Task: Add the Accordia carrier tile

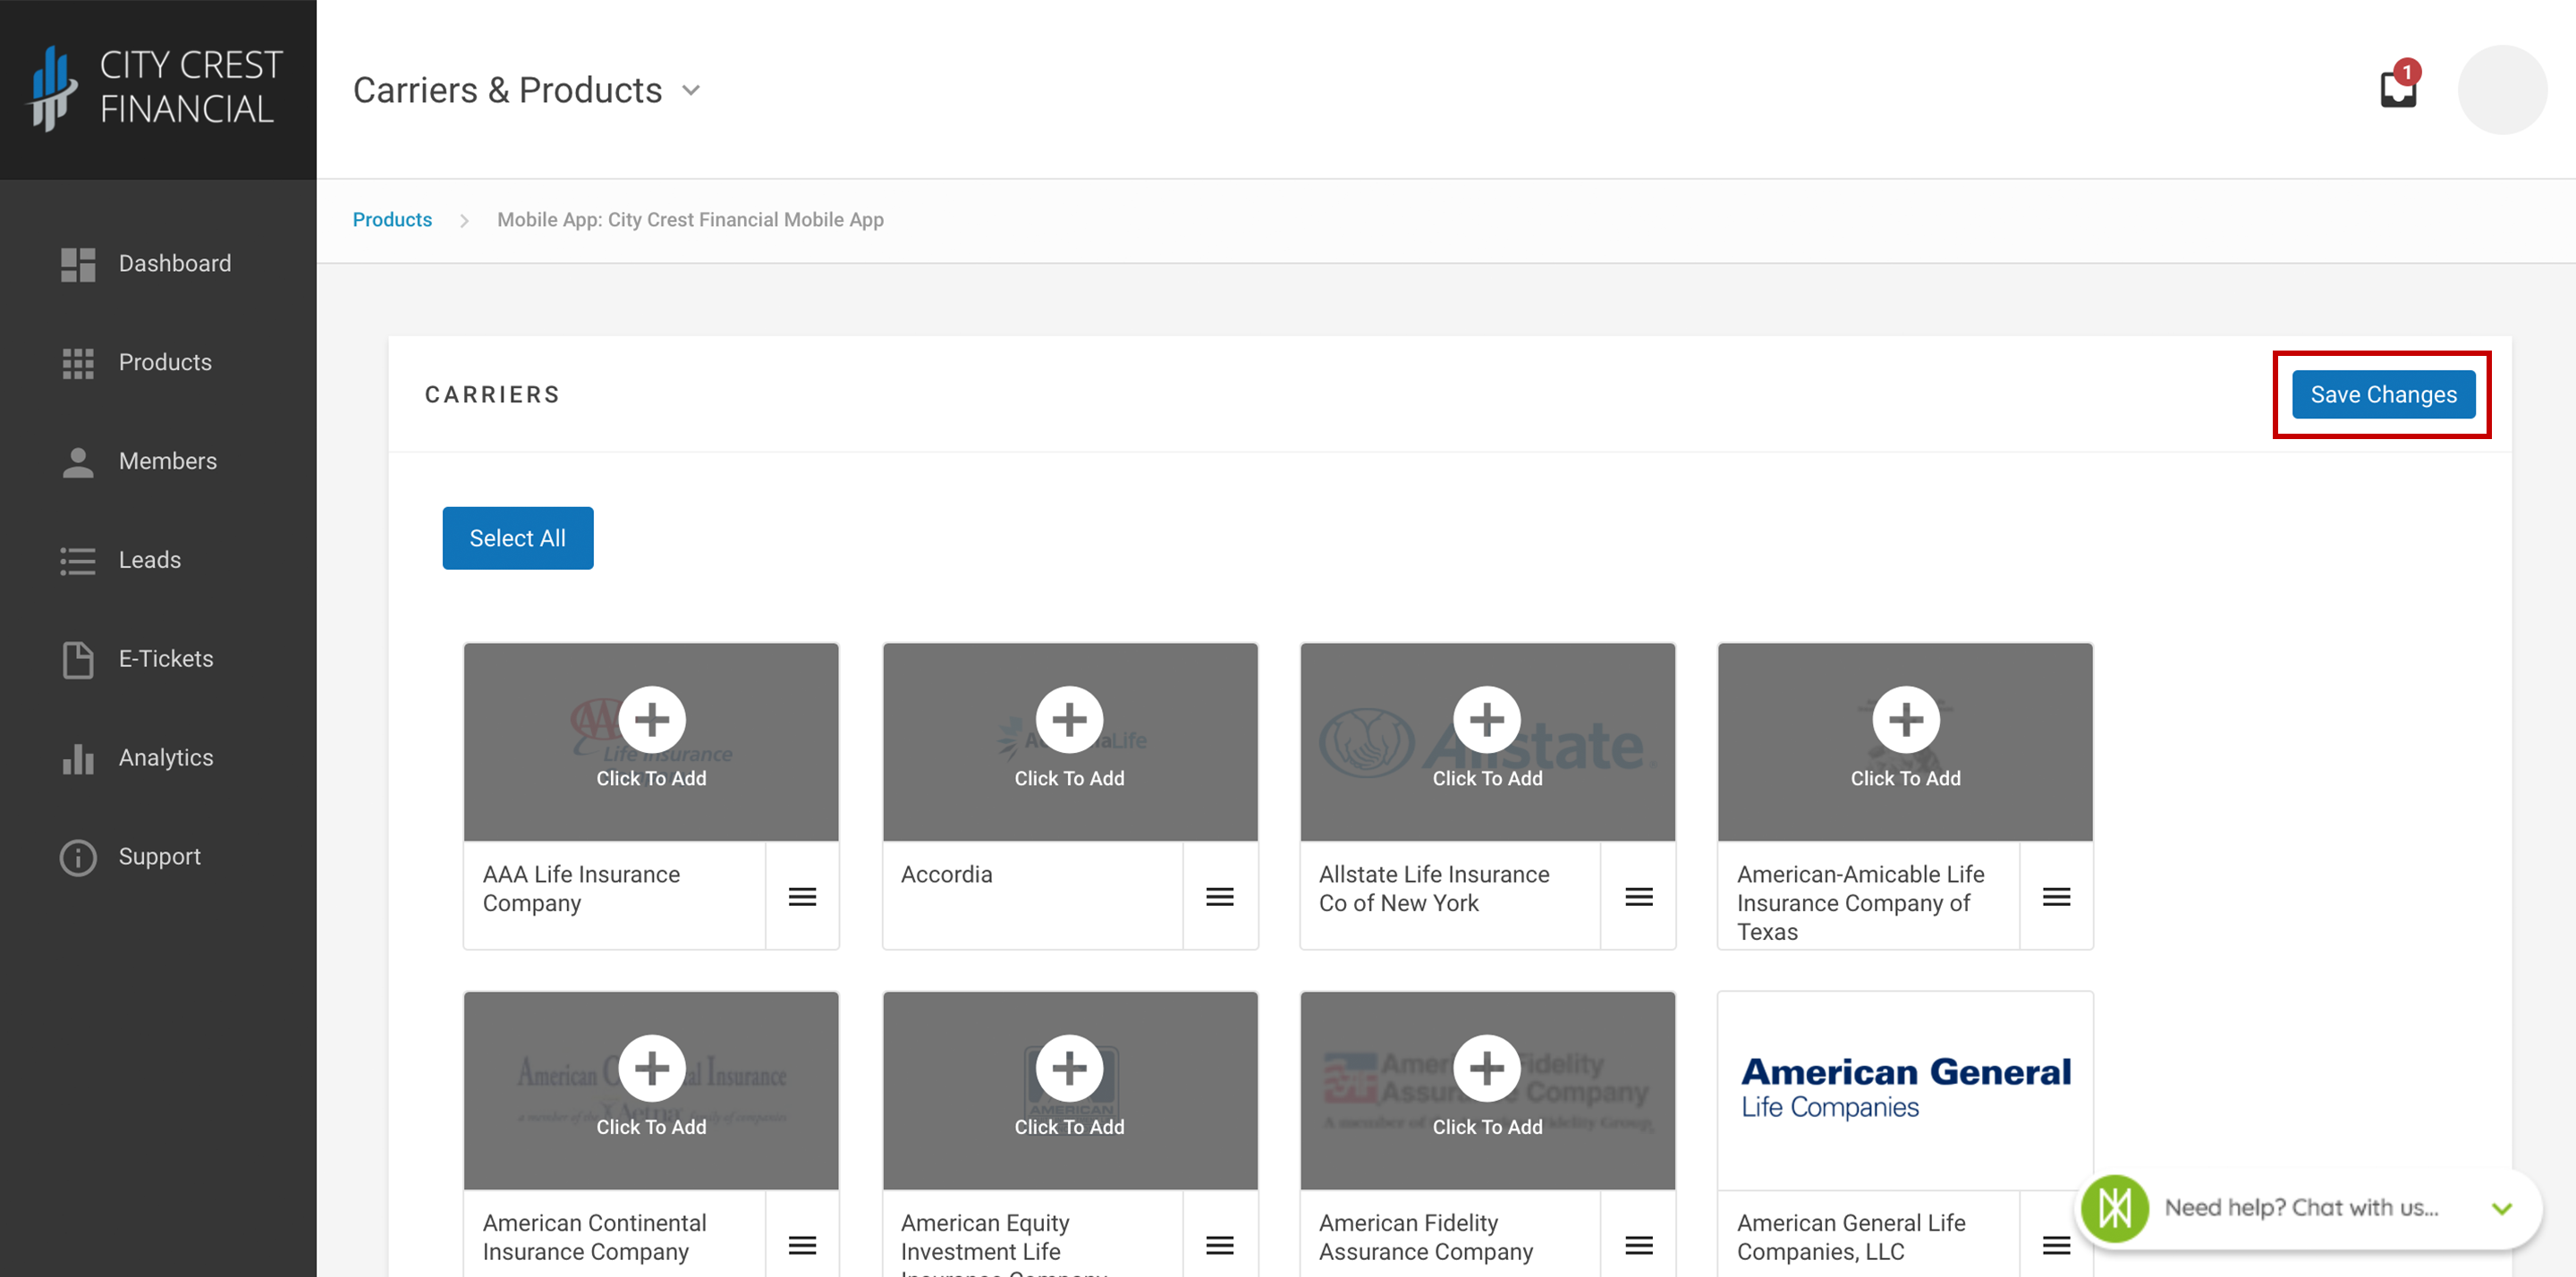Action: tap(1070, 742)
